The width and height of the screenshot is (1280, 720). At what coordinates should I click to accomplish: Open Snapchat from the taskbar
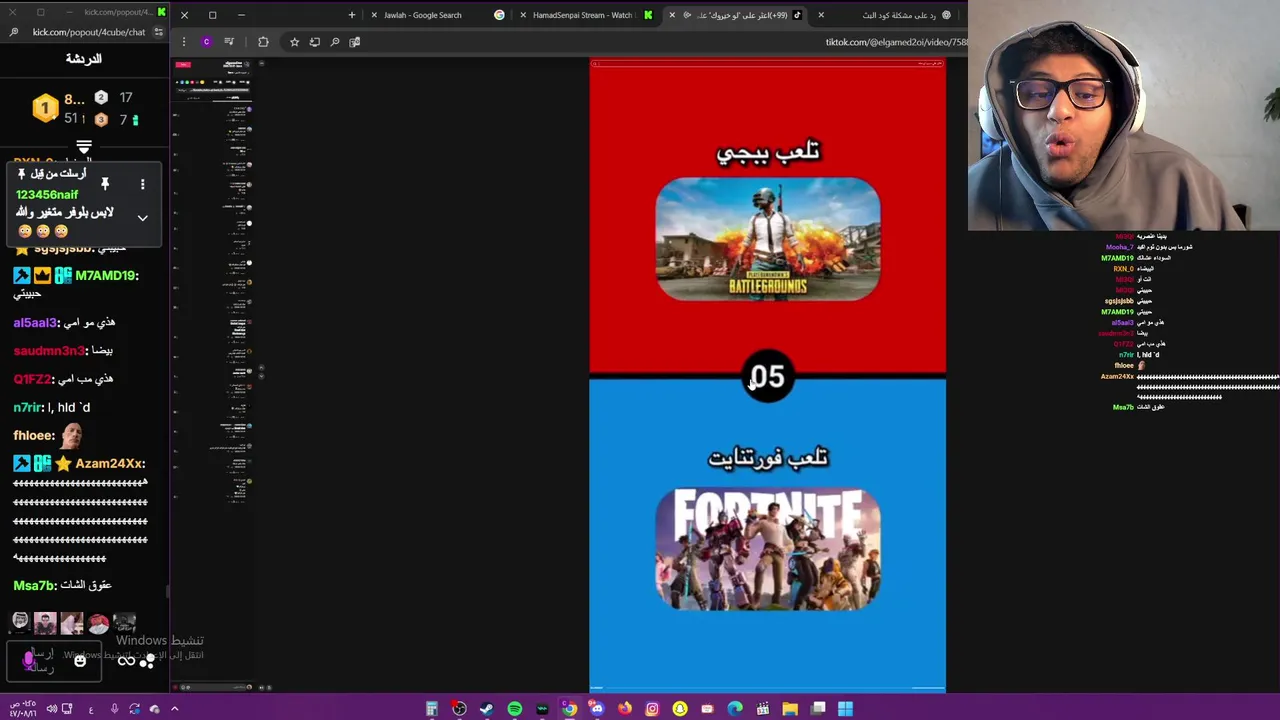[680, 709]
